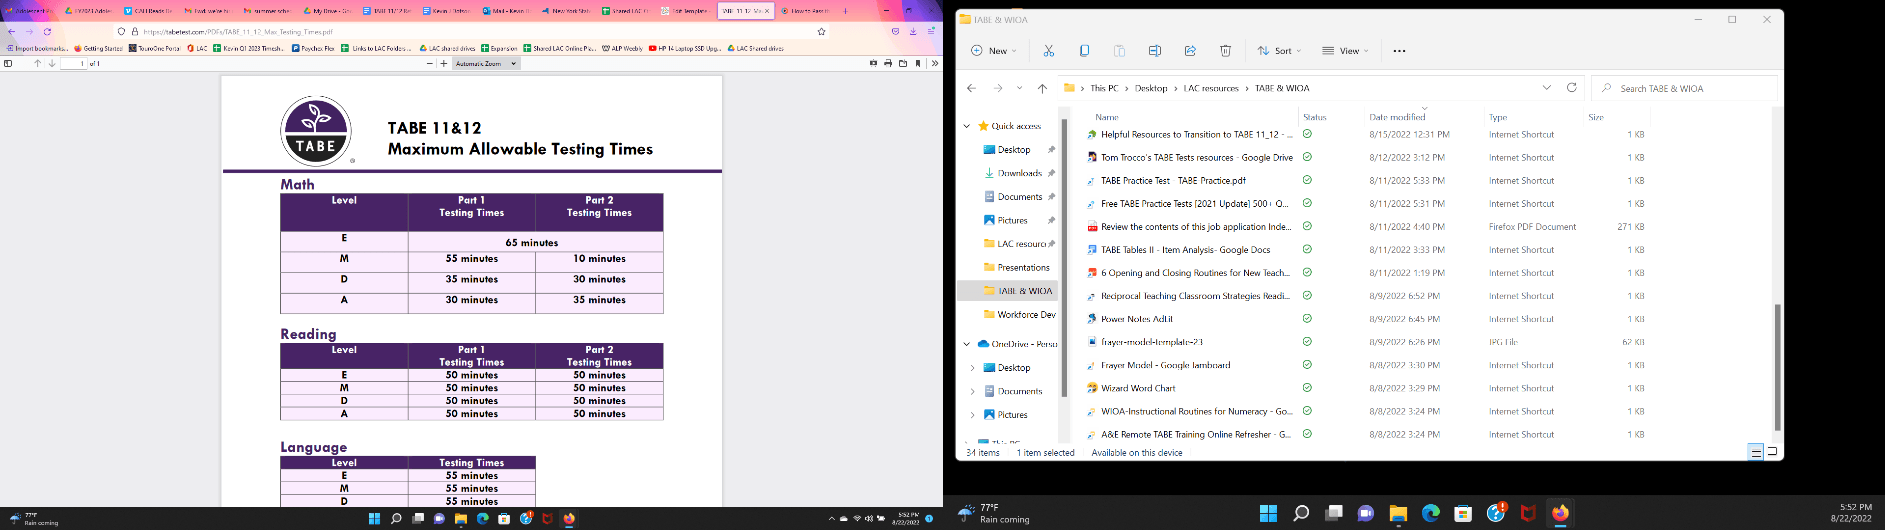Open See more three-dot menu

point(1399,50)
